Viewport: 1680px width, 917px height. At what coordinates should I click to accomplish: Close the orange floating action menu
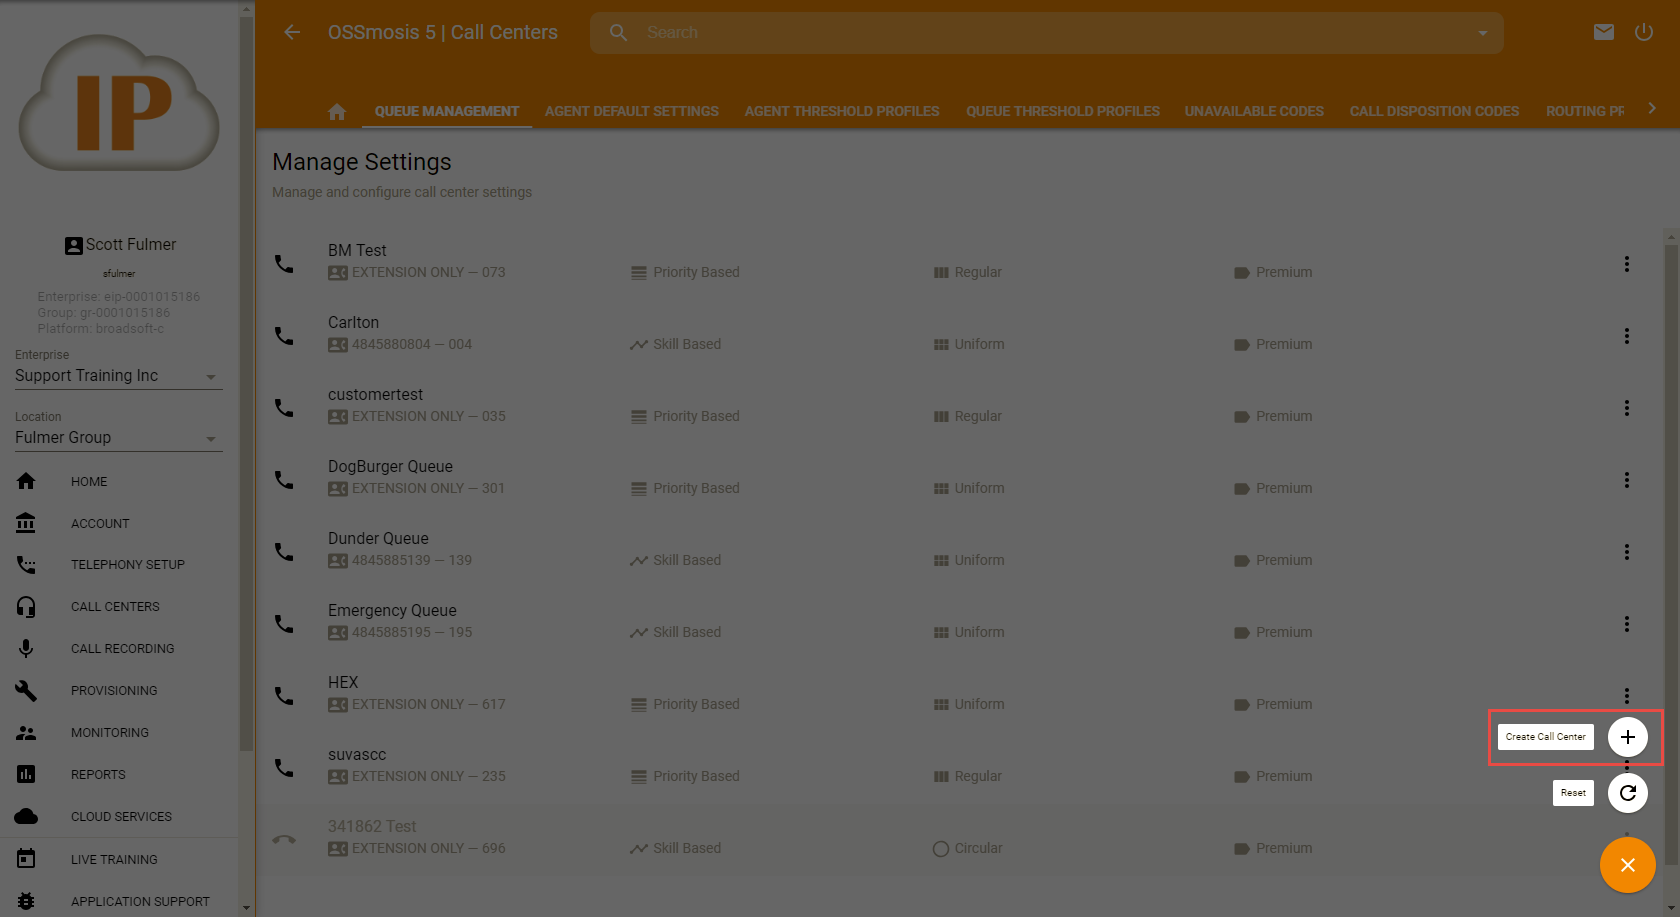1627,865
